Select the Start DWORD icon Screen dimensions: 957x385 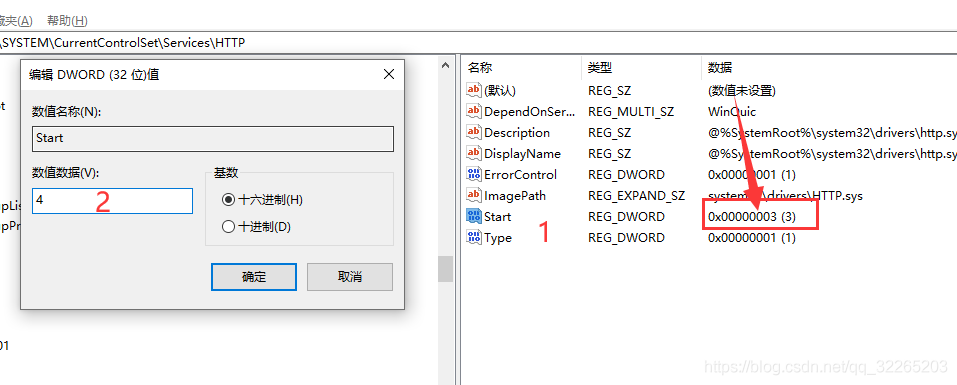(474, 216)
